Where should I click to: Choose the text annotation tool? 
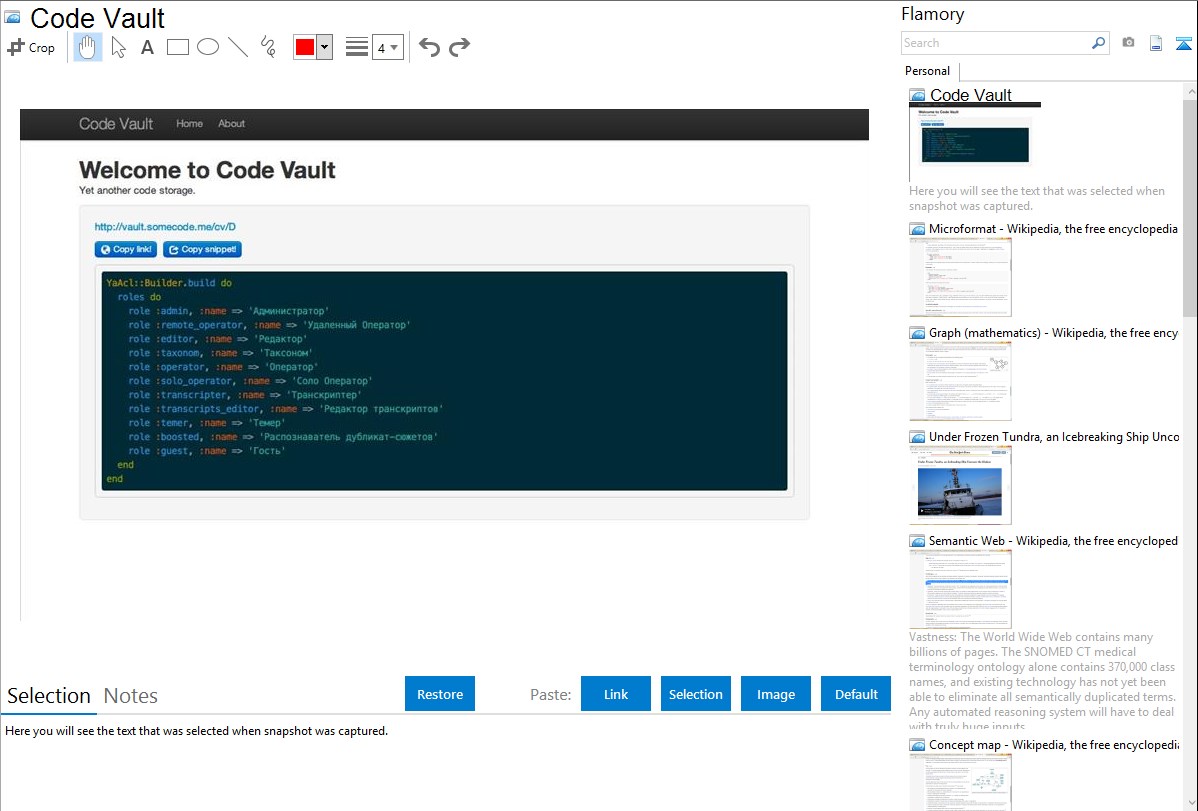pos(147,47)
